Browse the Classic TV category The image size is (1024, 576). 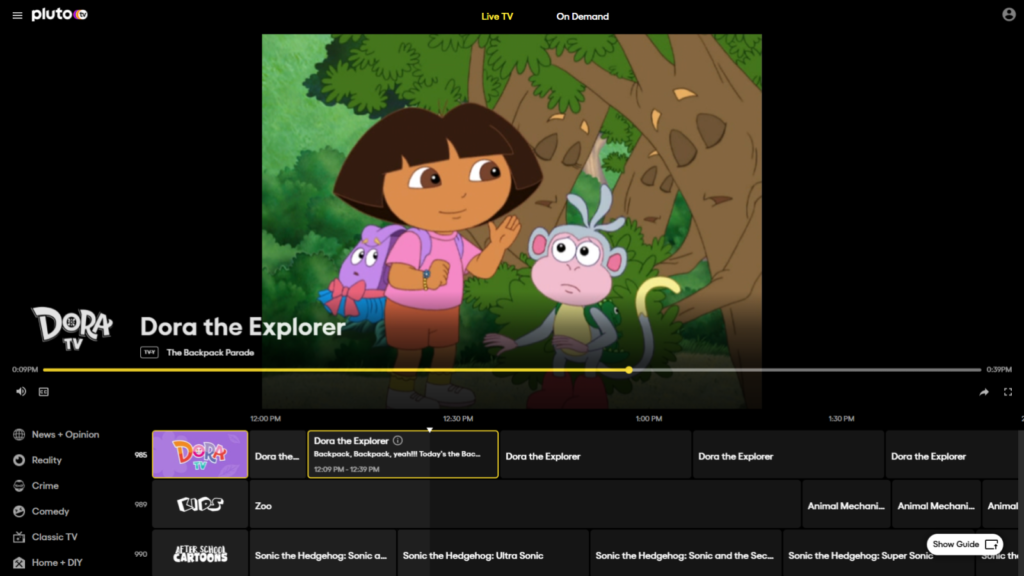tap(54, 537)
